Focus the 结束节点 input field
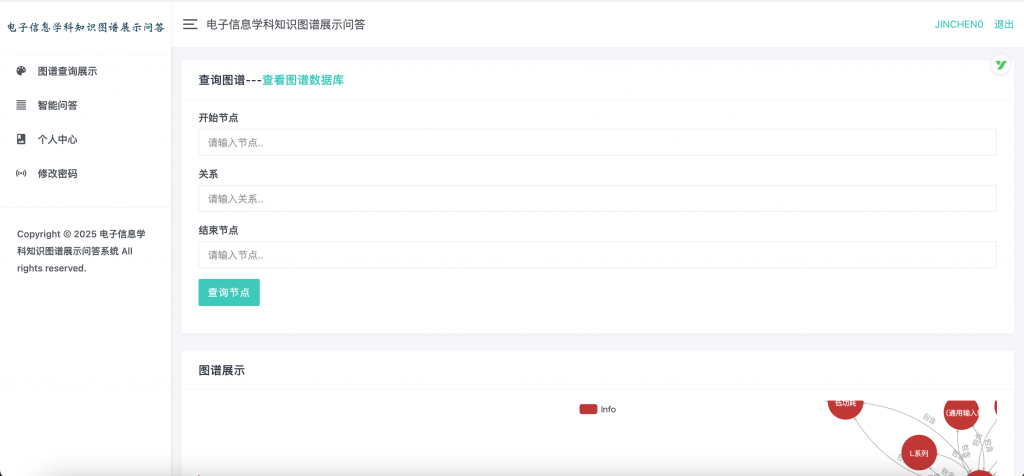 tap(598, 255)
